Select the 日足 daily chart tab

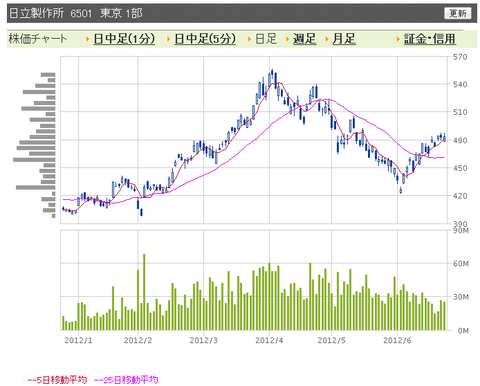266,39
